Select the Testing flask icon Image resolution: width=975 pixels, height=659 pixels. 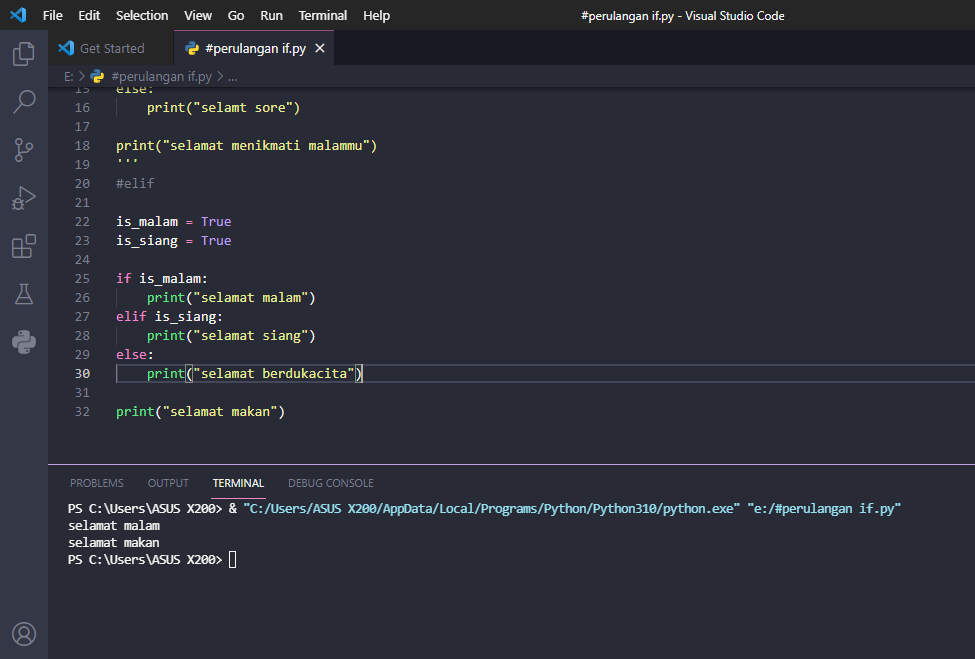[24, 294]
